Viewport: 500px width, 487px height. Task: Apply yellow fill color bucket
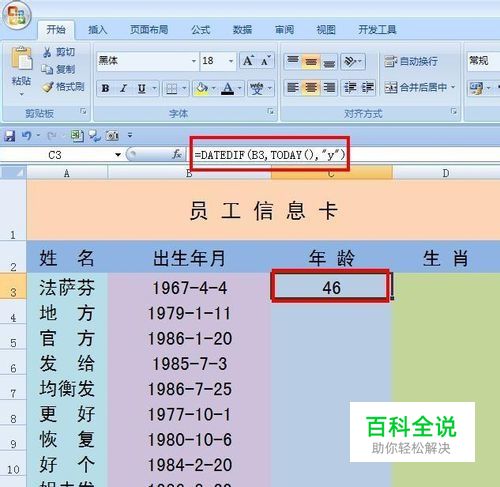point(201,89)
